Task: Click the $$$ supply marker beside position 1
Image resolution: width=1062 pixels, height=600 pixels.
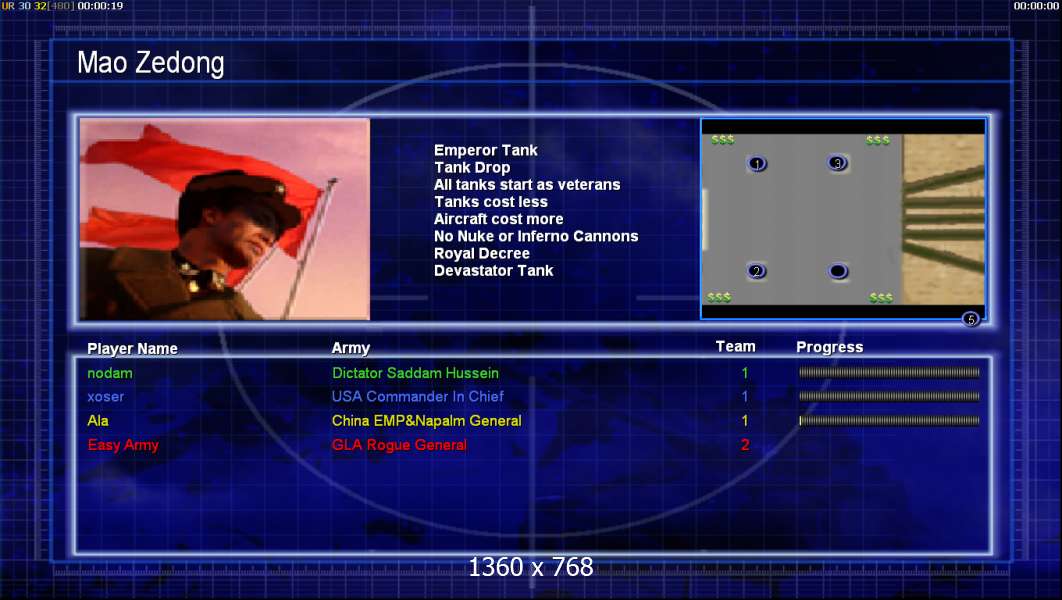Action: click(x=723, y=140)
